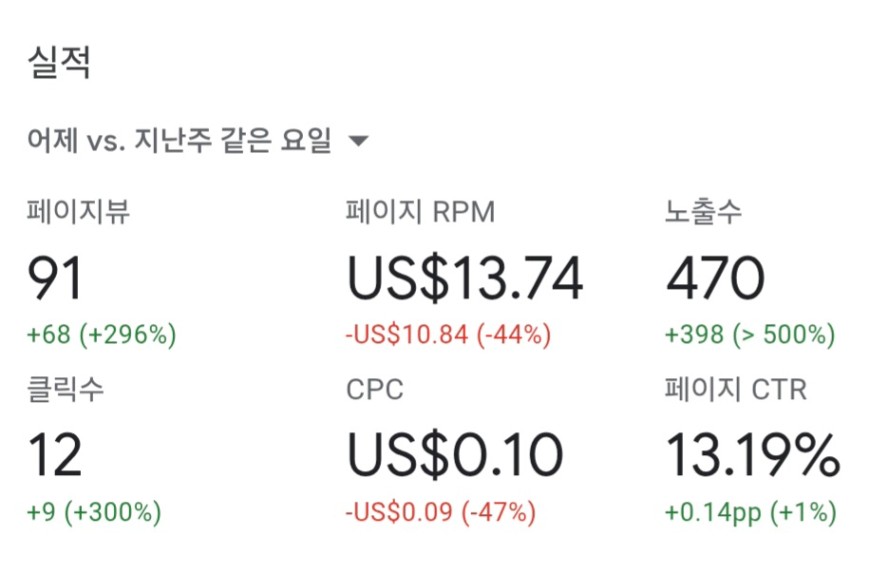The width and height of the screenshot is (889, 574).
Task: Click the -US$10.84 (-44%) change text
Action: 448,334
